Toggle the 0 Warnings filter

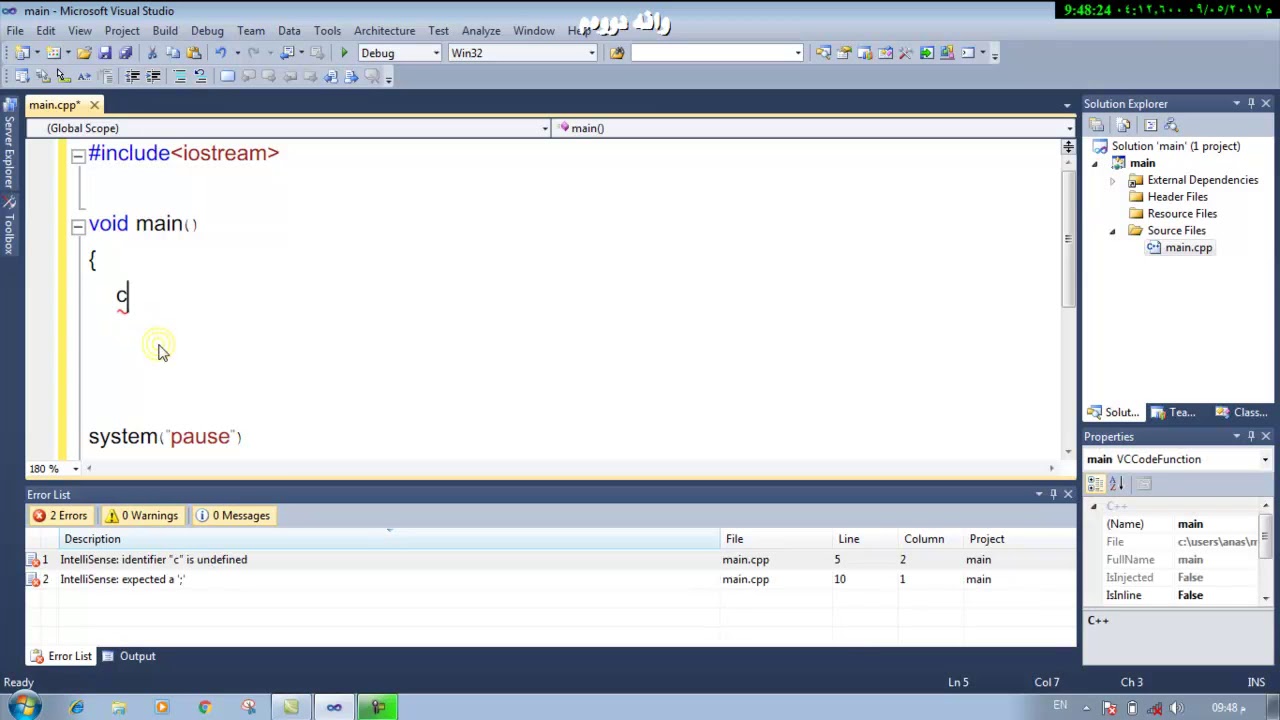click(x=142, y=516)
